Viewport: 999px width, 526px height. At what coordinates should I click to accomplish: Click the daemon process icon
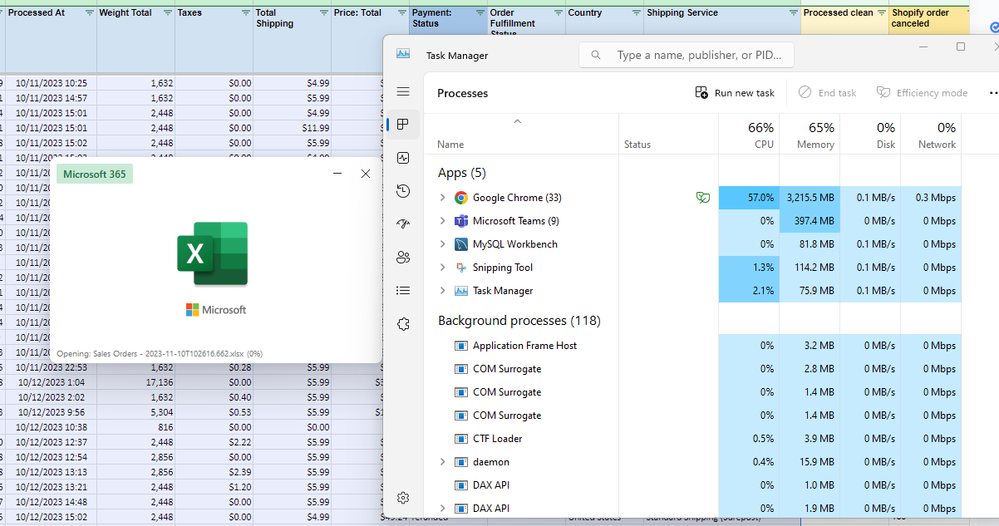[x=461, y=462]
